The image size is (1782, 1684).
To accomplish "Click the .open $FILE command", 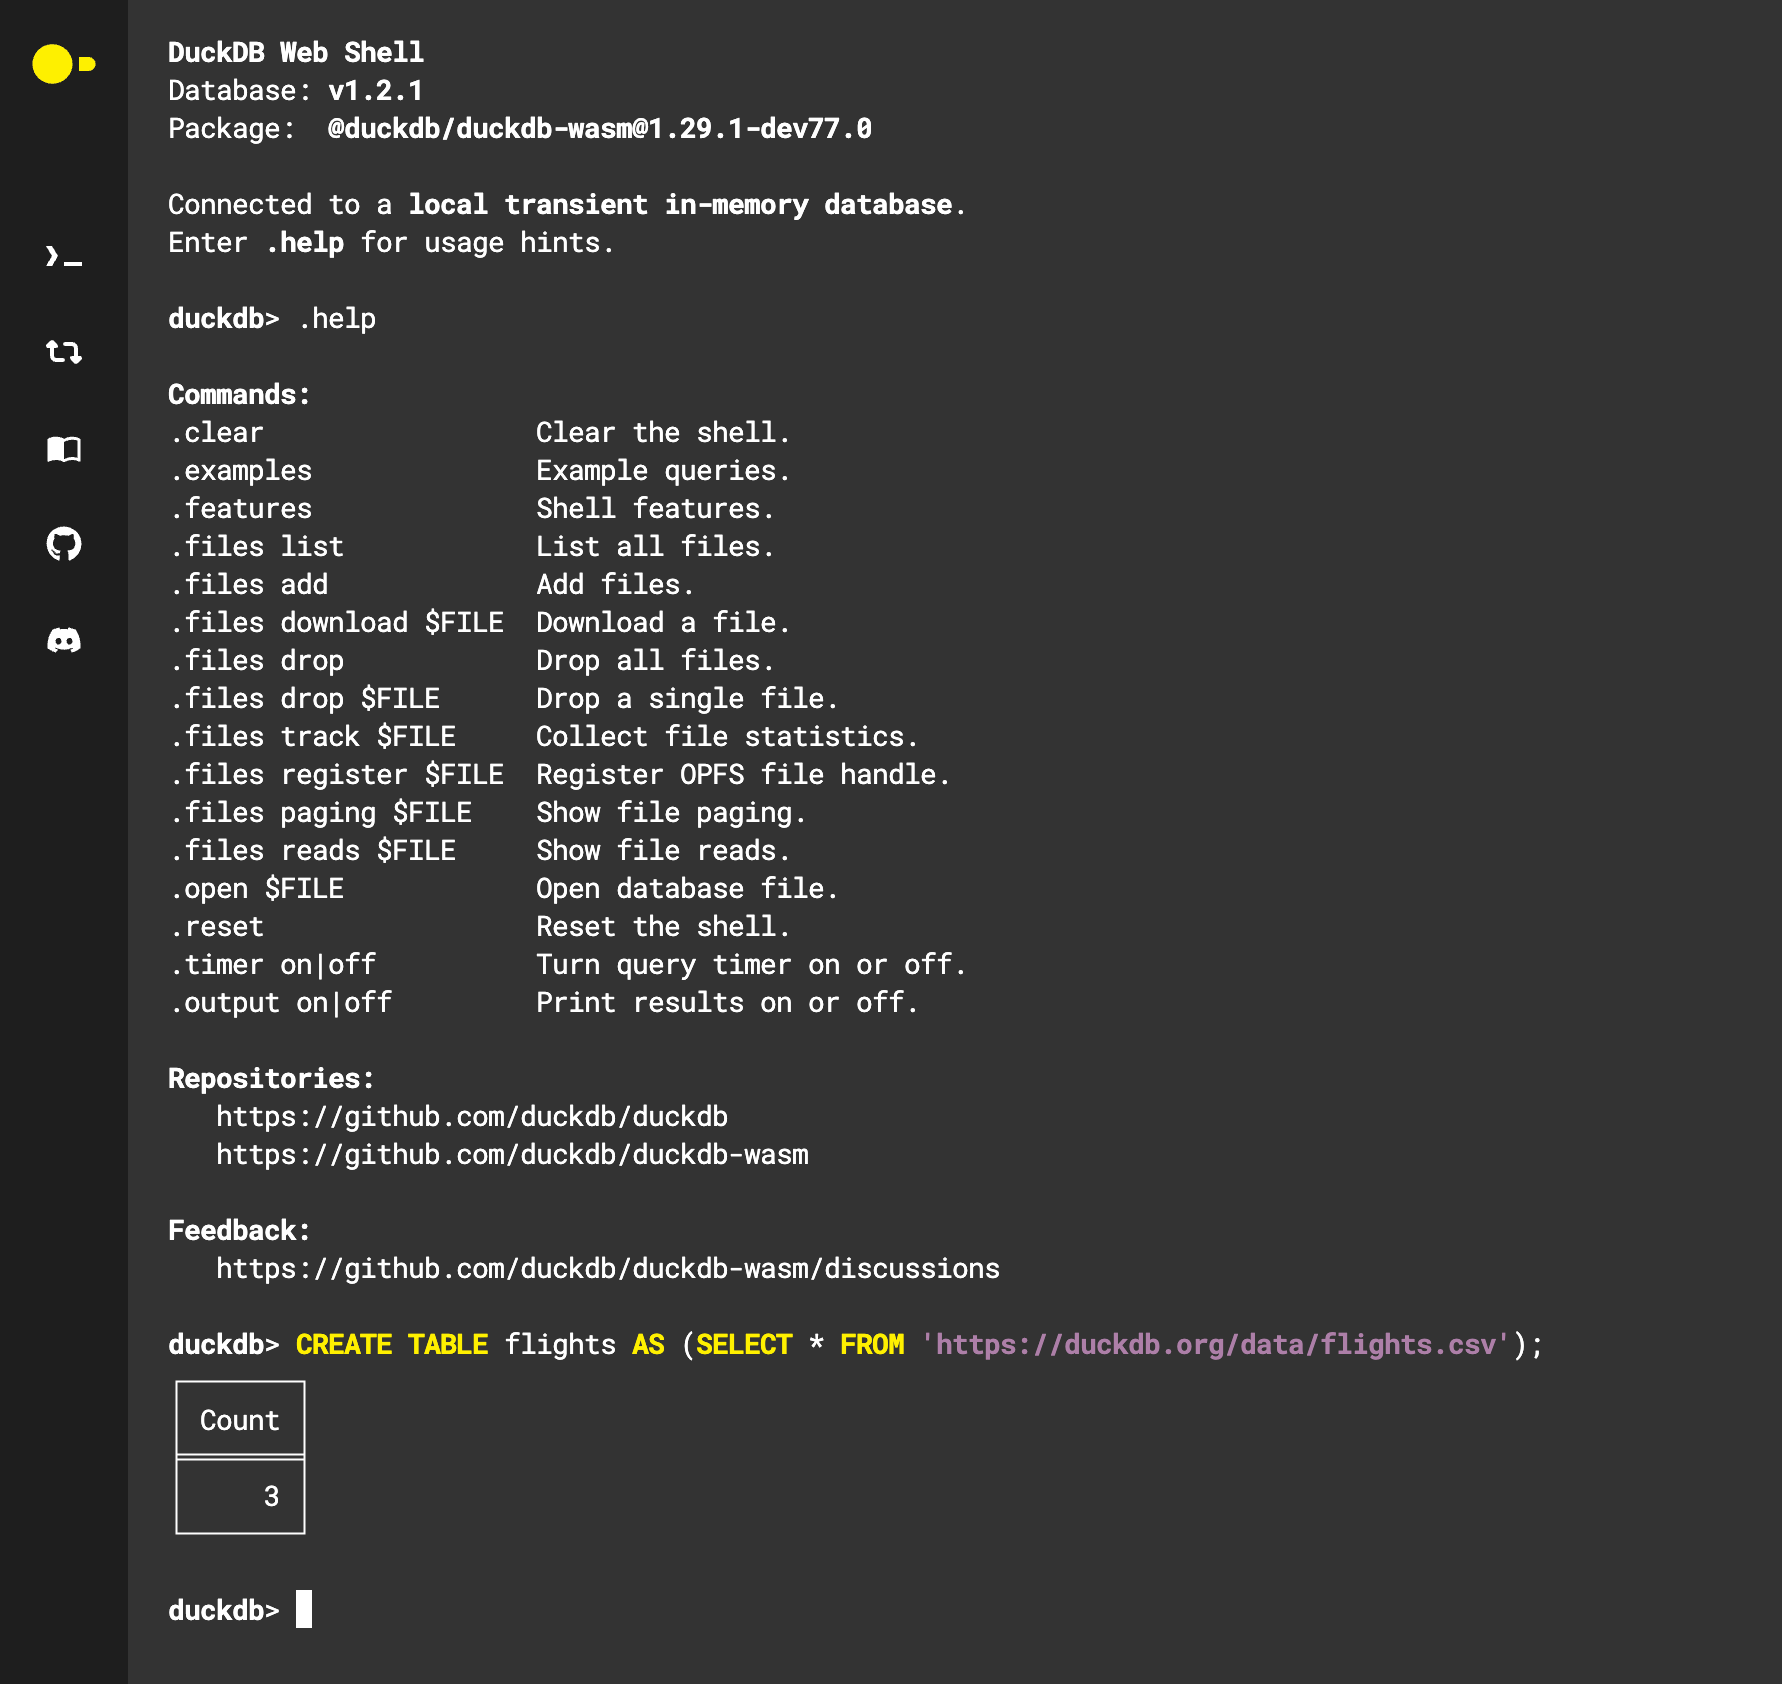I will tap(256, 888).
